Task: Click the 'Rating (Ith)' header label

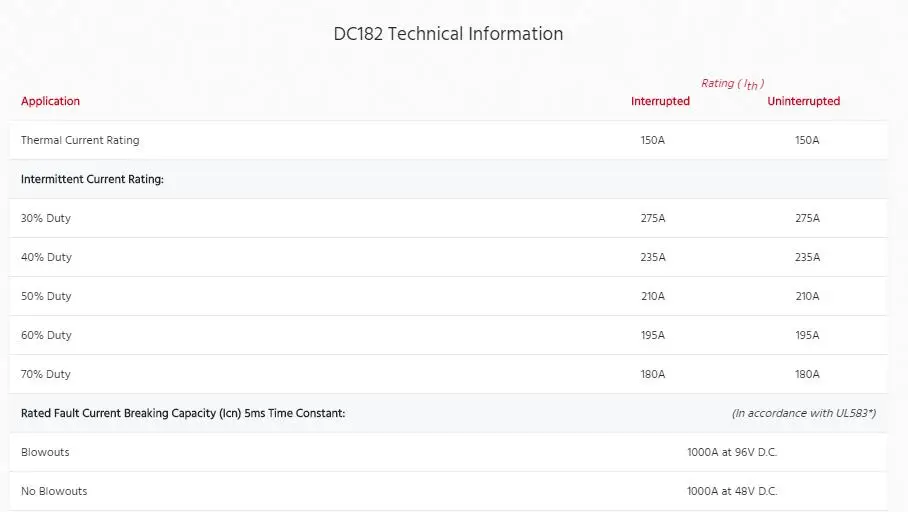Action: 733,84
